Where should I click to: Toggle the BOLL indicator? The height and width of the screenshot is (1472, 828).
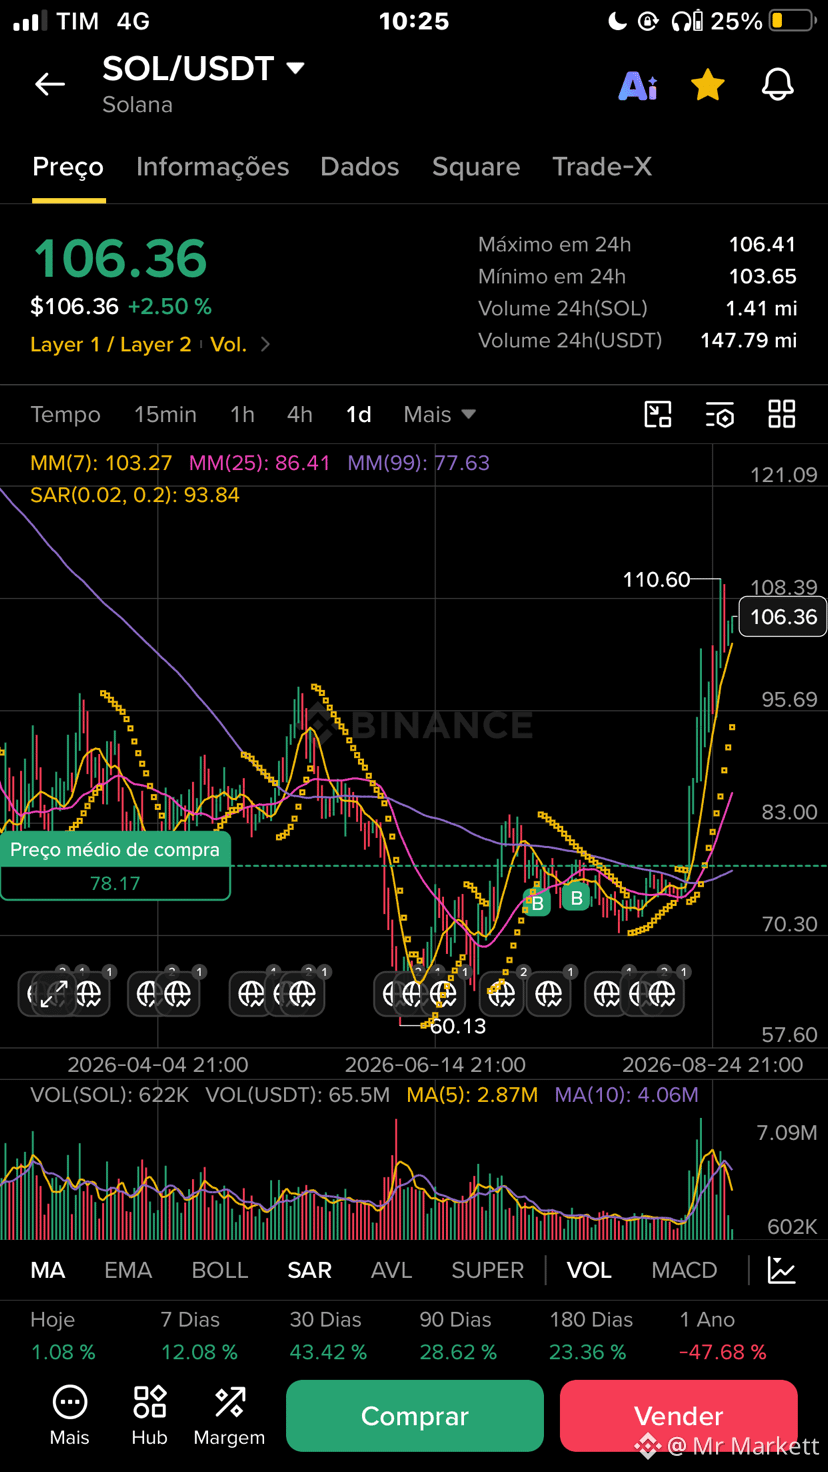click(220, 1270)
